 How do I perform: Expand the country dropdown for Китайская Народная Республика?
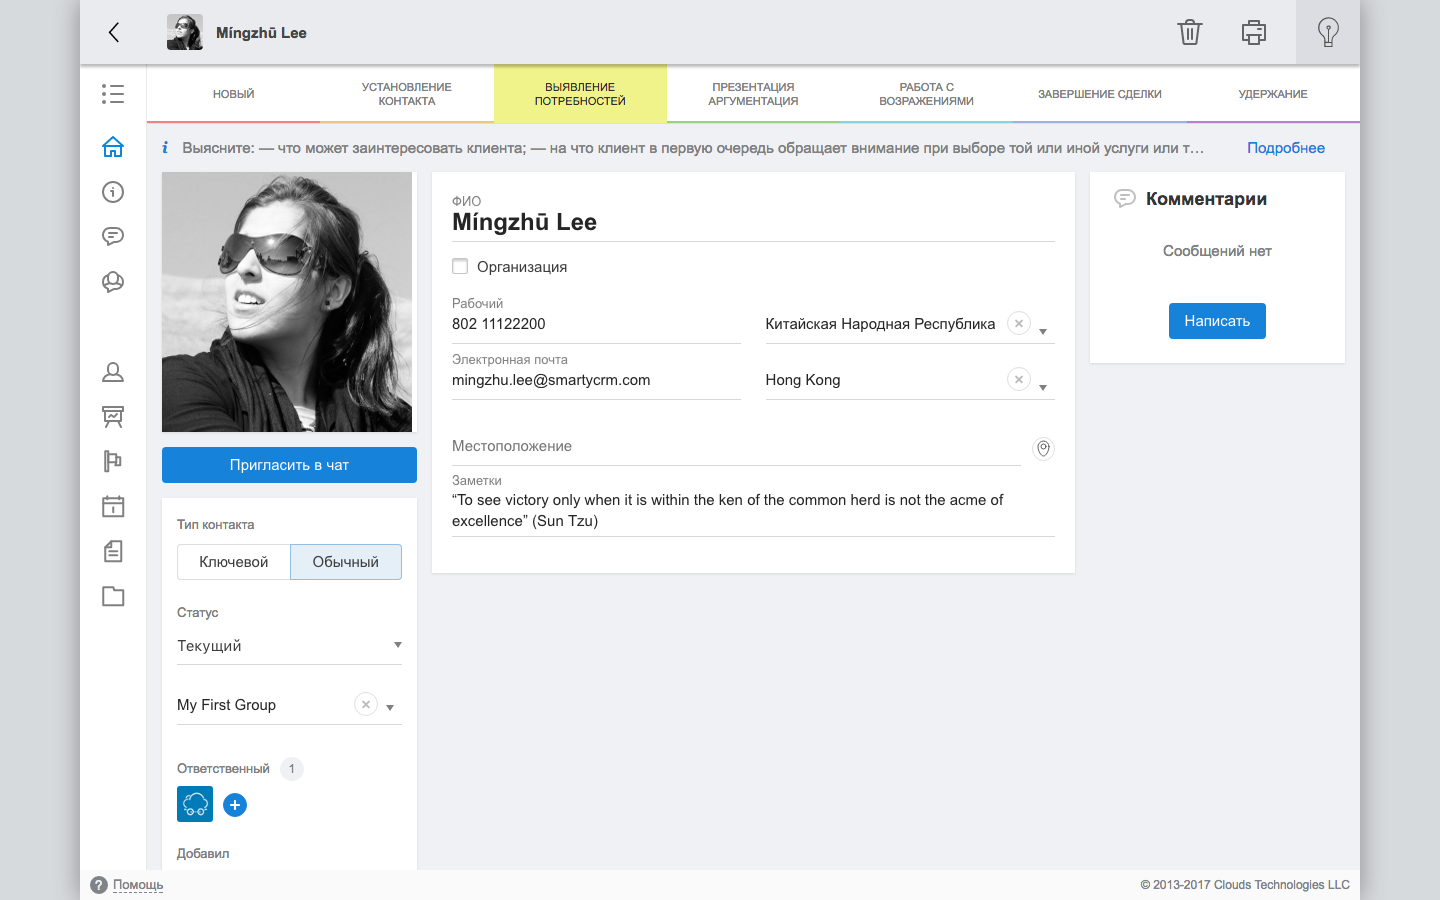[1044, 329]
